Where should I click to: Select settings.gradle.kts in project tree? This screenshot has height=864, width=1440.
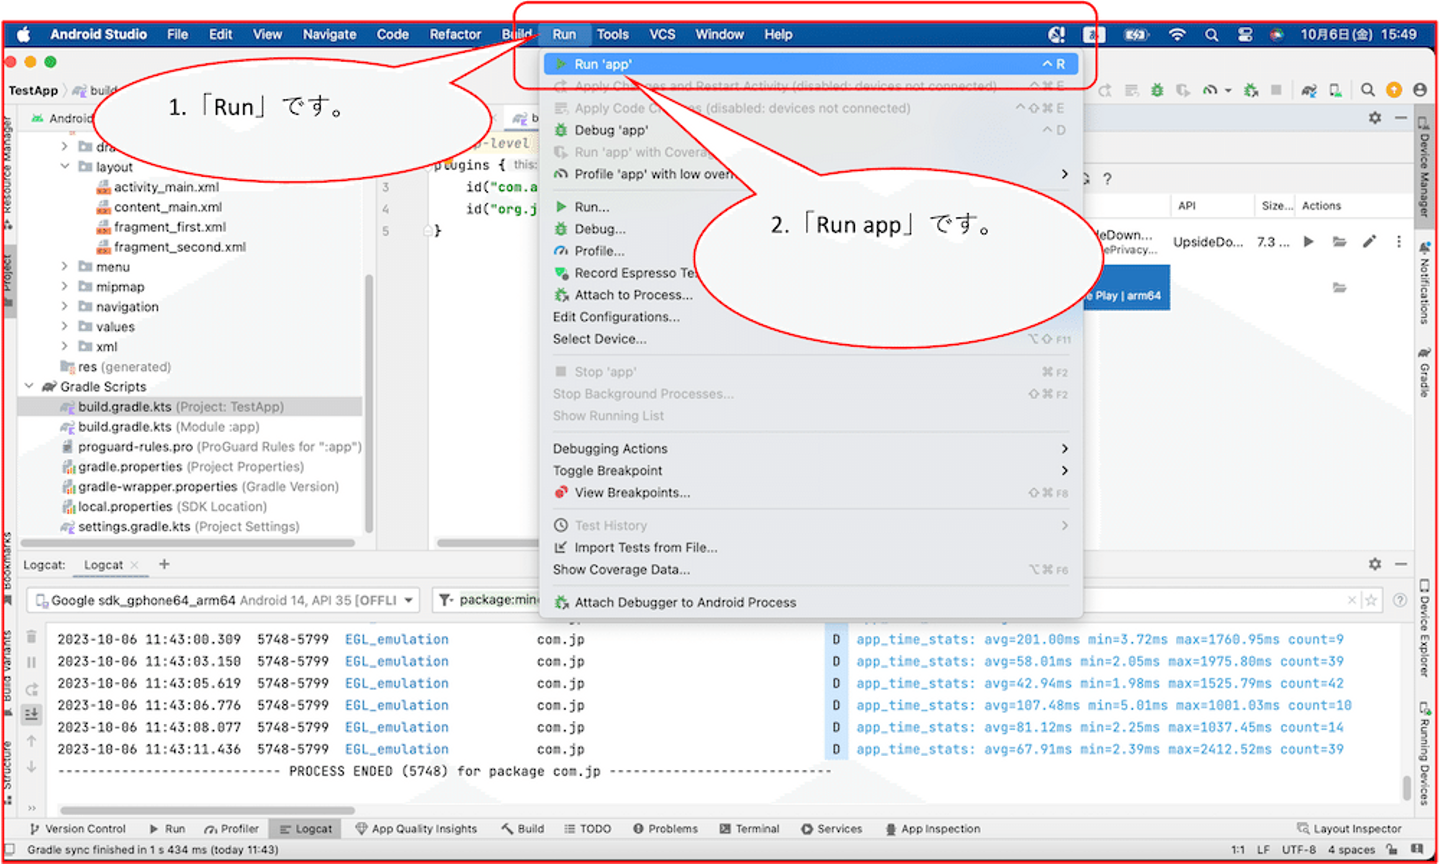click(180, 527)
